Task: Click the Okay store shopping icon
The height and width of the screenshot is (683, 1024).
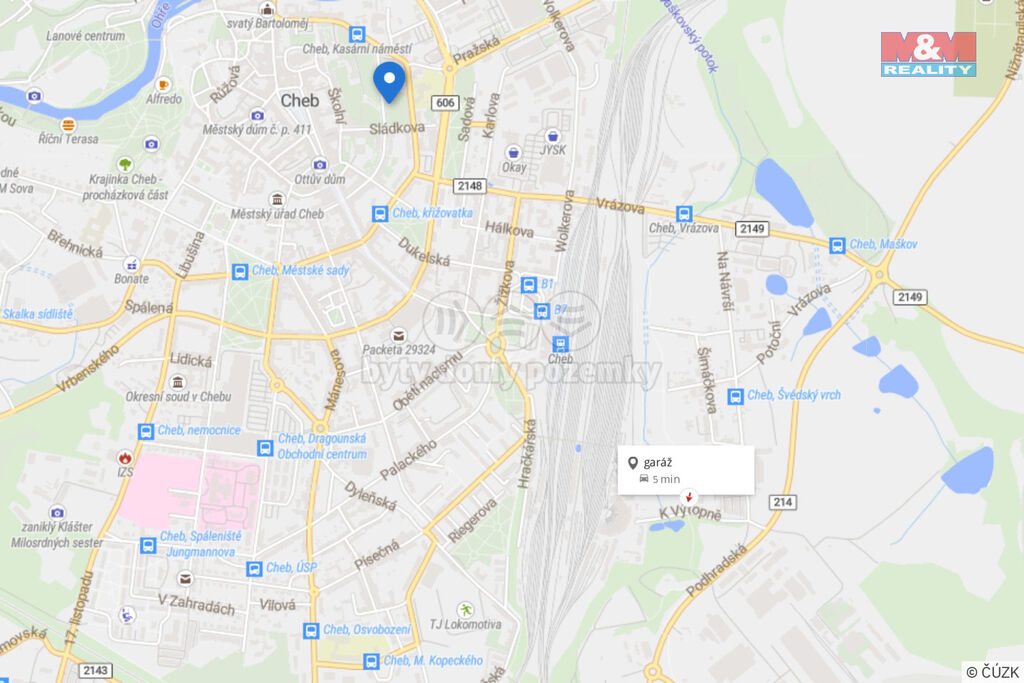Action: [513, 153]
